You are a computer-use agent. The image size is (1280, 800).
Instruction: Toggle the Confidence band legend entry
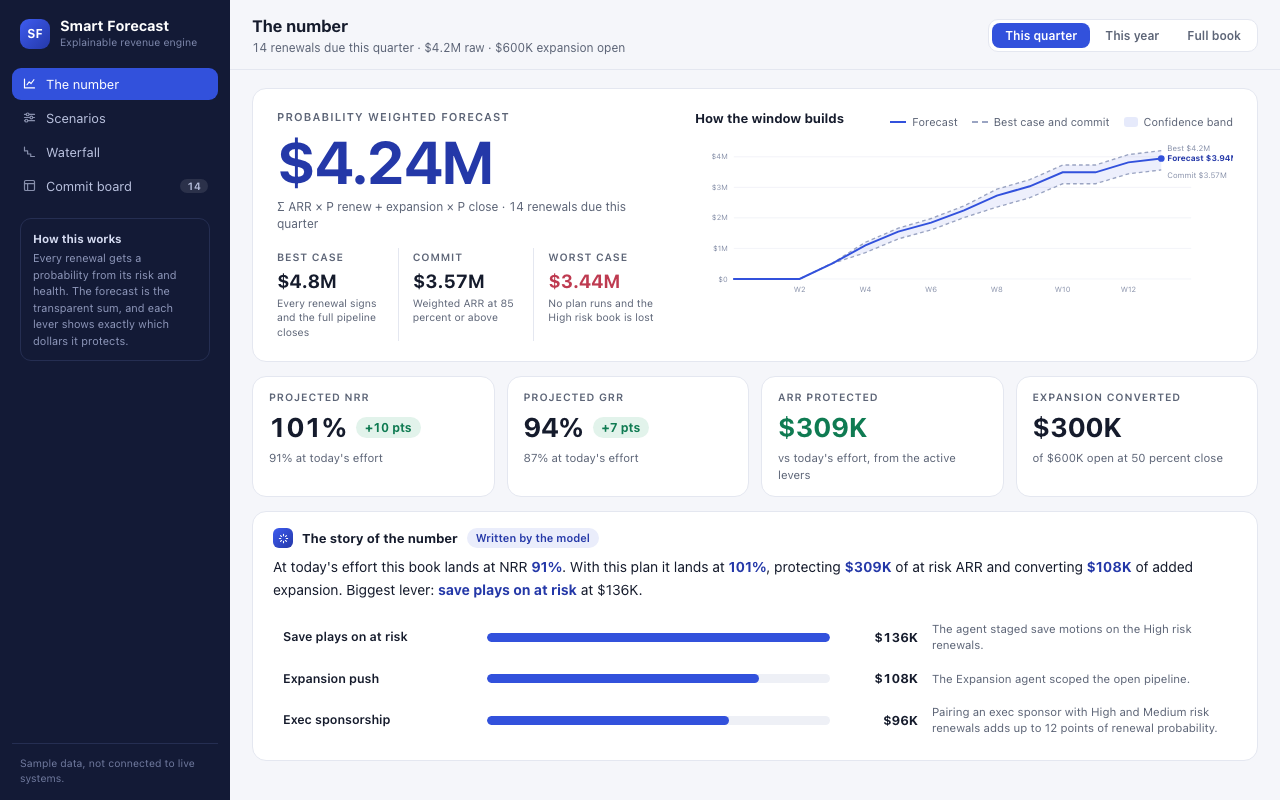click(x=1178, y=122)
